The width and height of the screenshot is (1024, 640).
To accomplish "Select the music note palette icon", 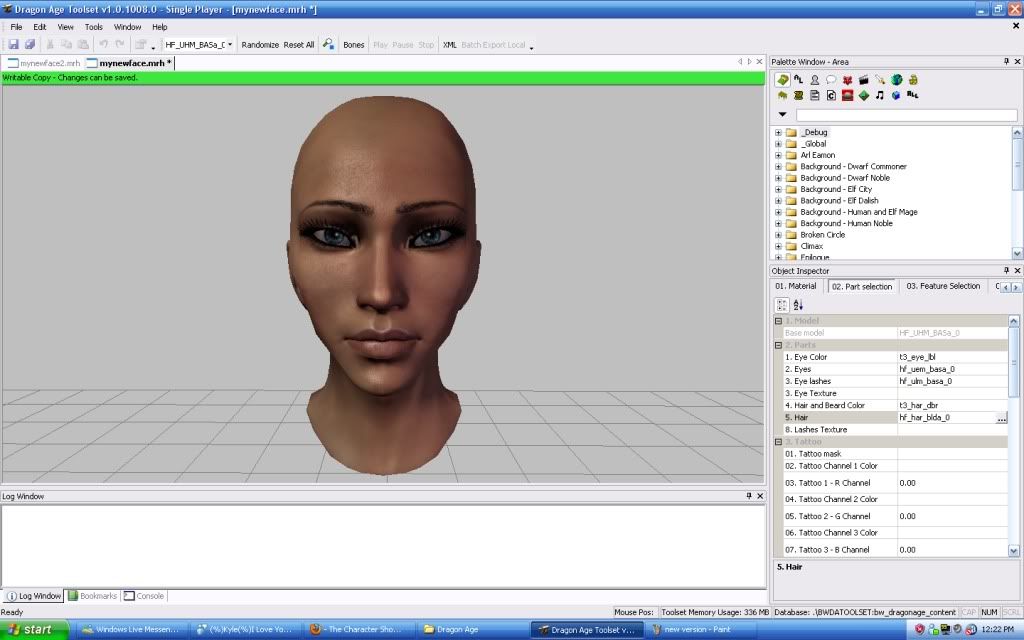I will click(880, 96).
